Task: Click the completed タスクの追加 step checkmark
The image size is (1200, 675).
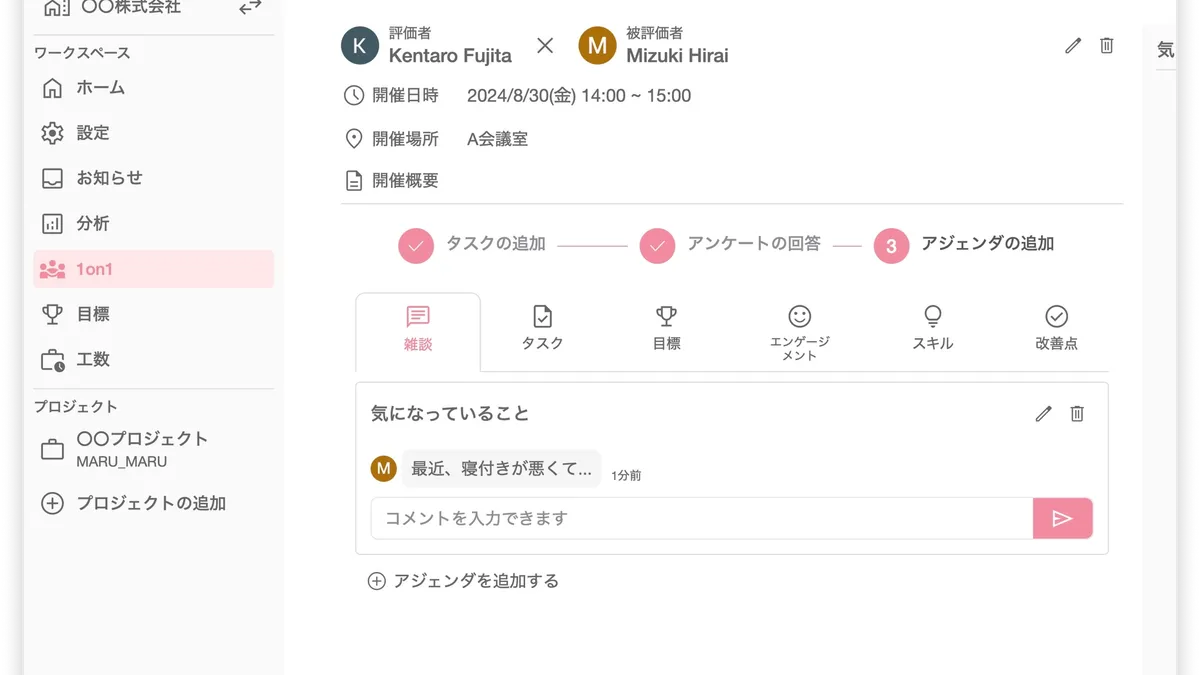Action: 415,245
